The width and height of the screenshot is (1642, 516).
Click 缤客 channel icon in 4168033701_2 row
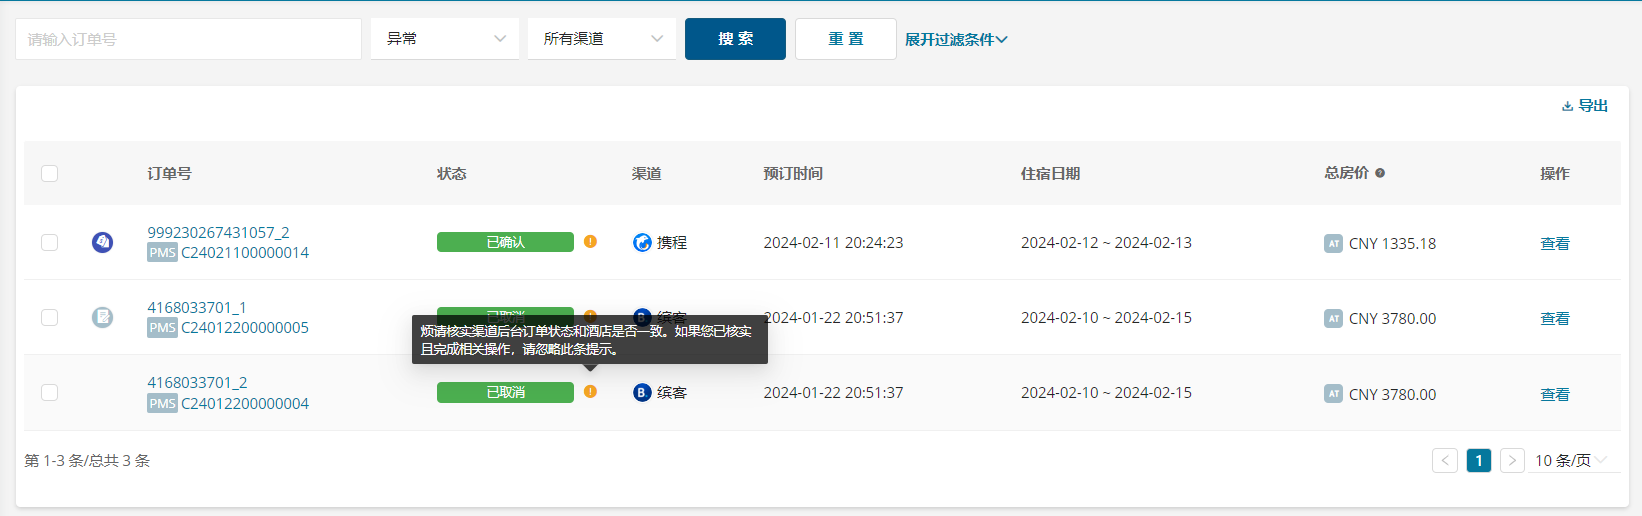(x=642, y=392)
